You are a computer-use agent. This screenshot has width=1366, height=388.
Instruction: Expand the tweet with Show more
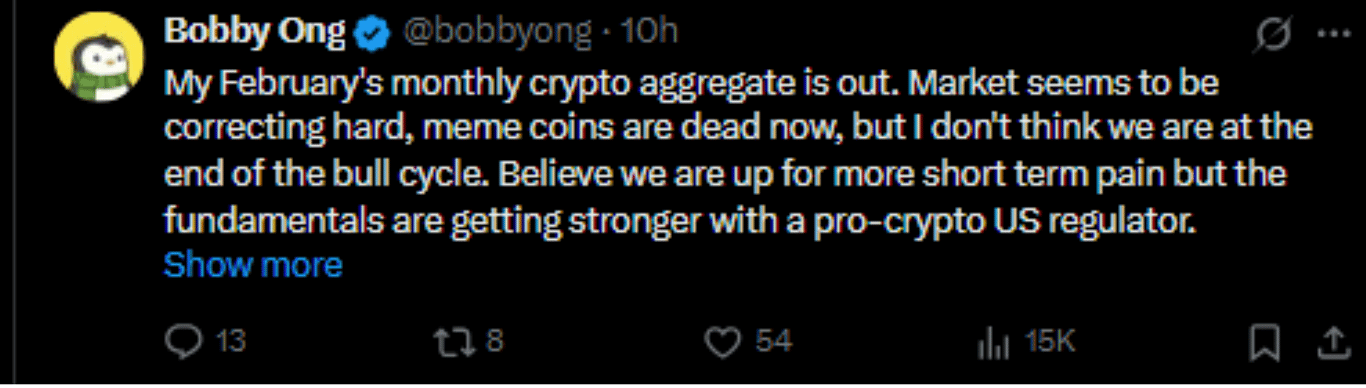[253, 265]
